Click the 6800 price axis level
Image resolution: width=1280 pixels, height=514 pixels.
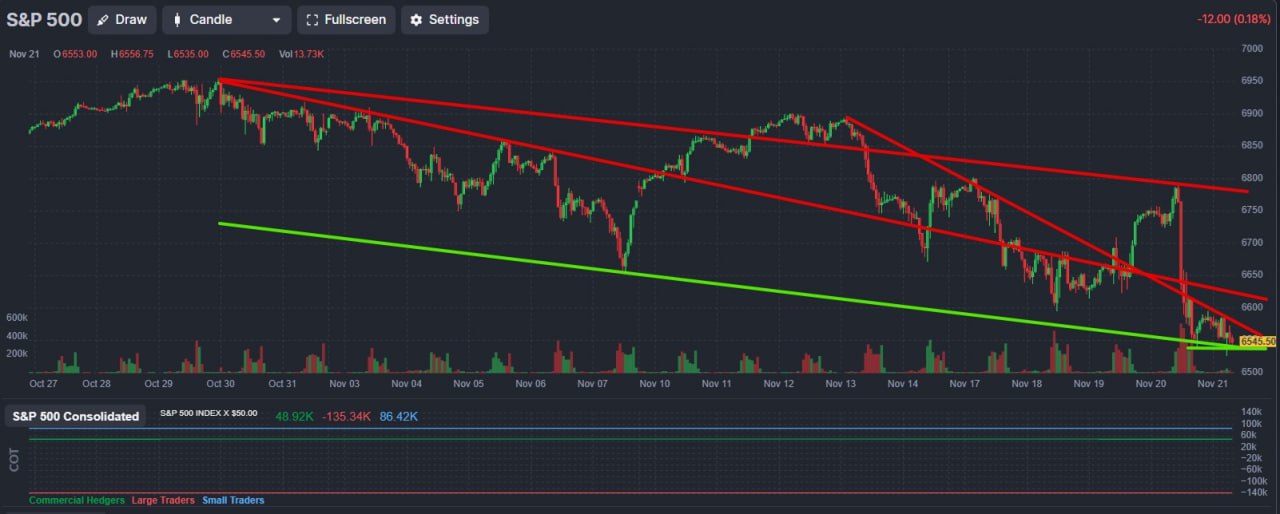pos(1251,178)
